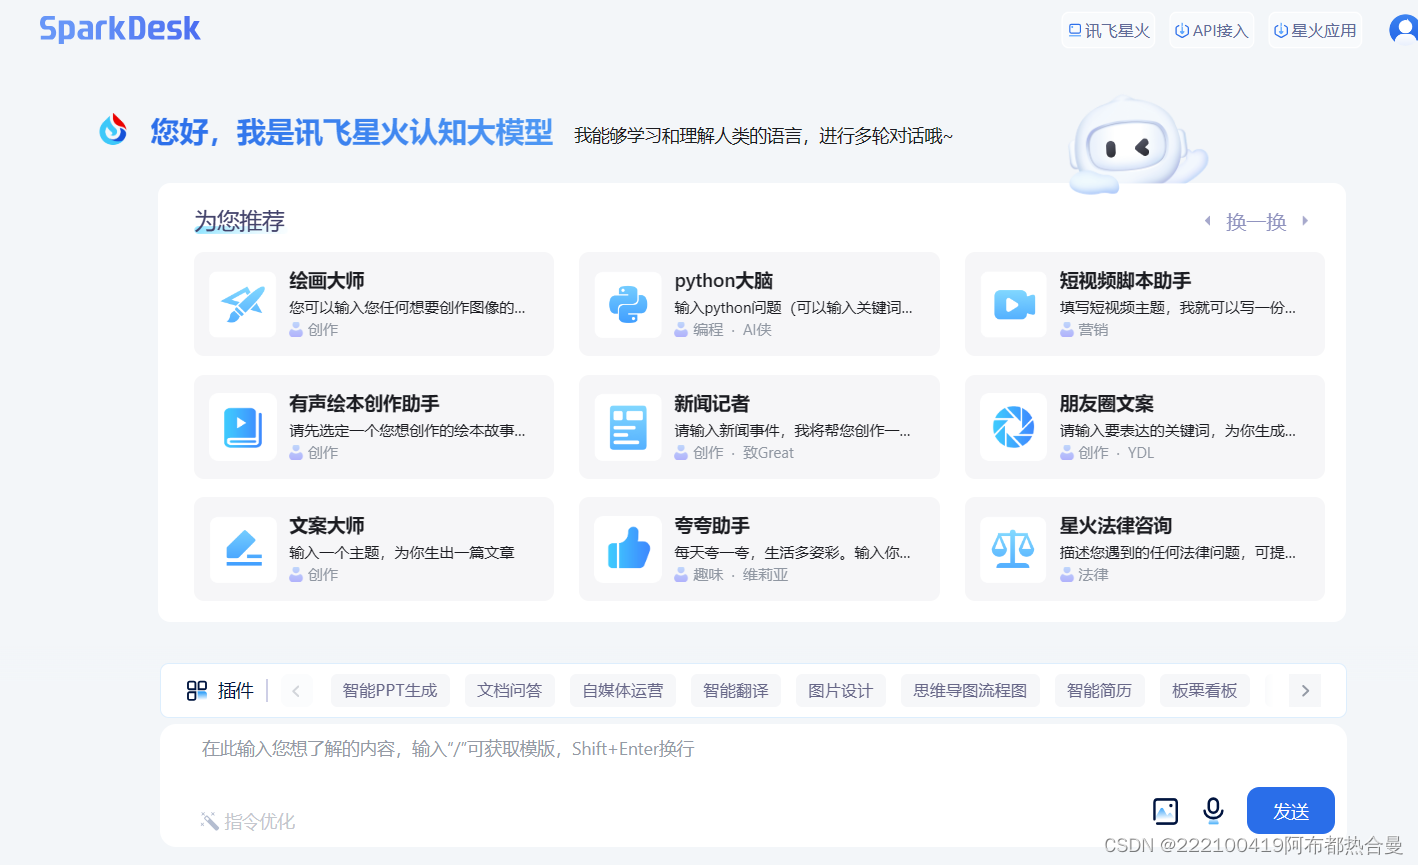Select the 板栗看板 plugin
The height and width of the screenshot is (865, 1418).
[1205, 690]
